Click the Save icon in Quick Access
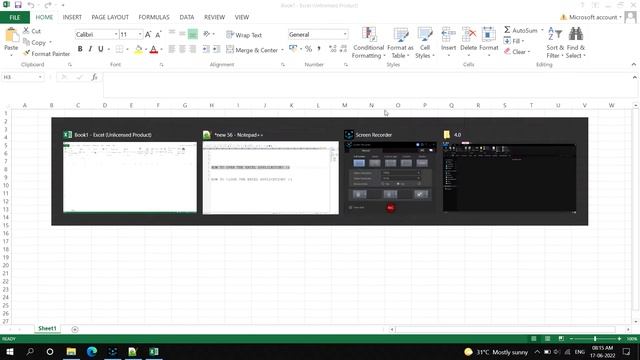The height and width of the screenshot is (360, 640). [x=18, y=5]
